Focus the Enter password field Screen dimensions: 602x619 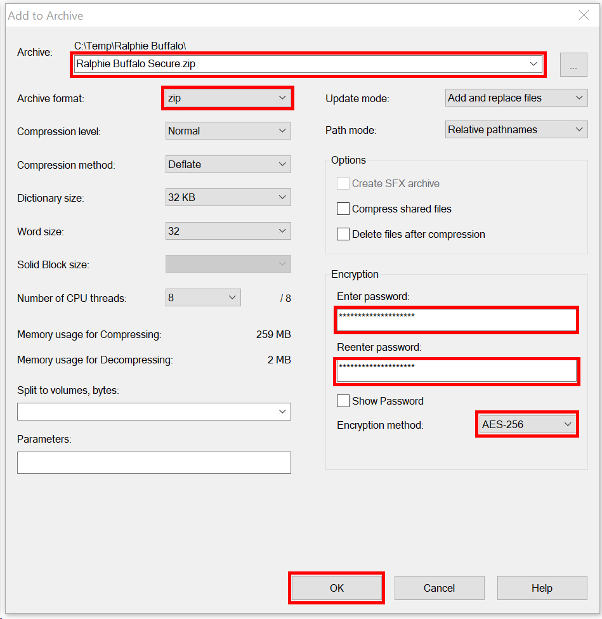(x=456, y=320)
